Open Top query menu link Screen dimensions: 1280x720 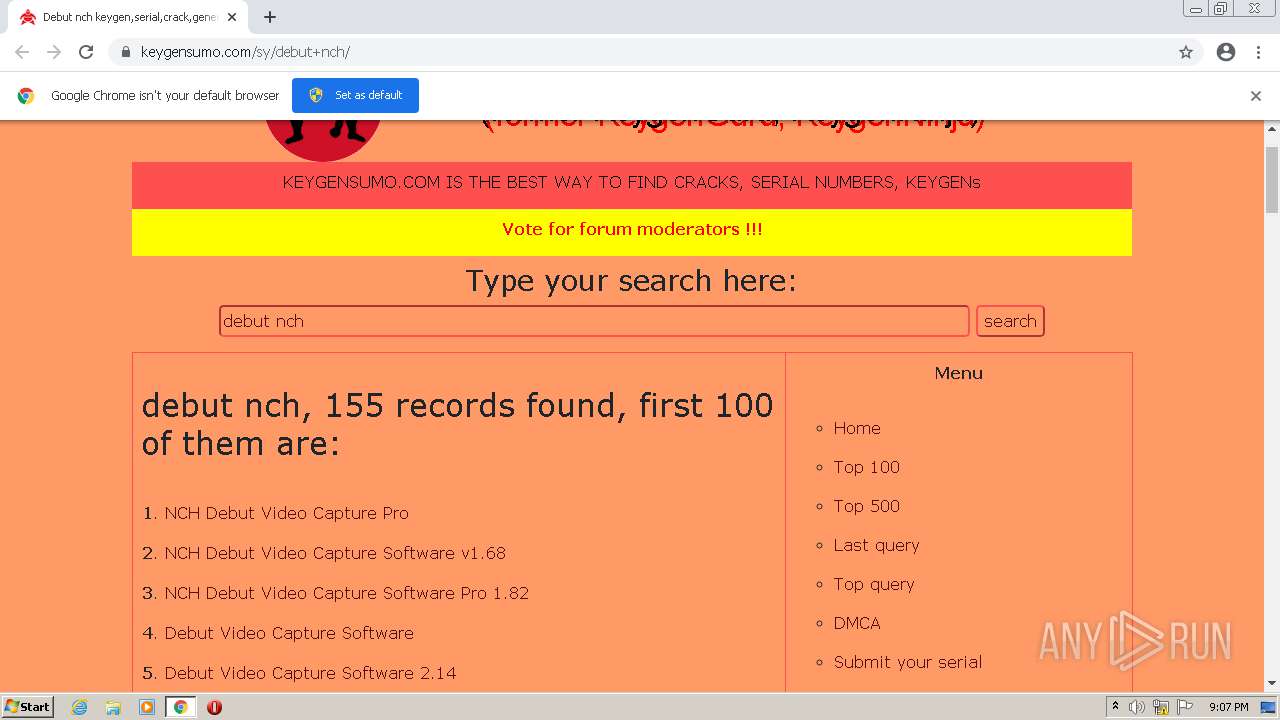click(874, 584)
